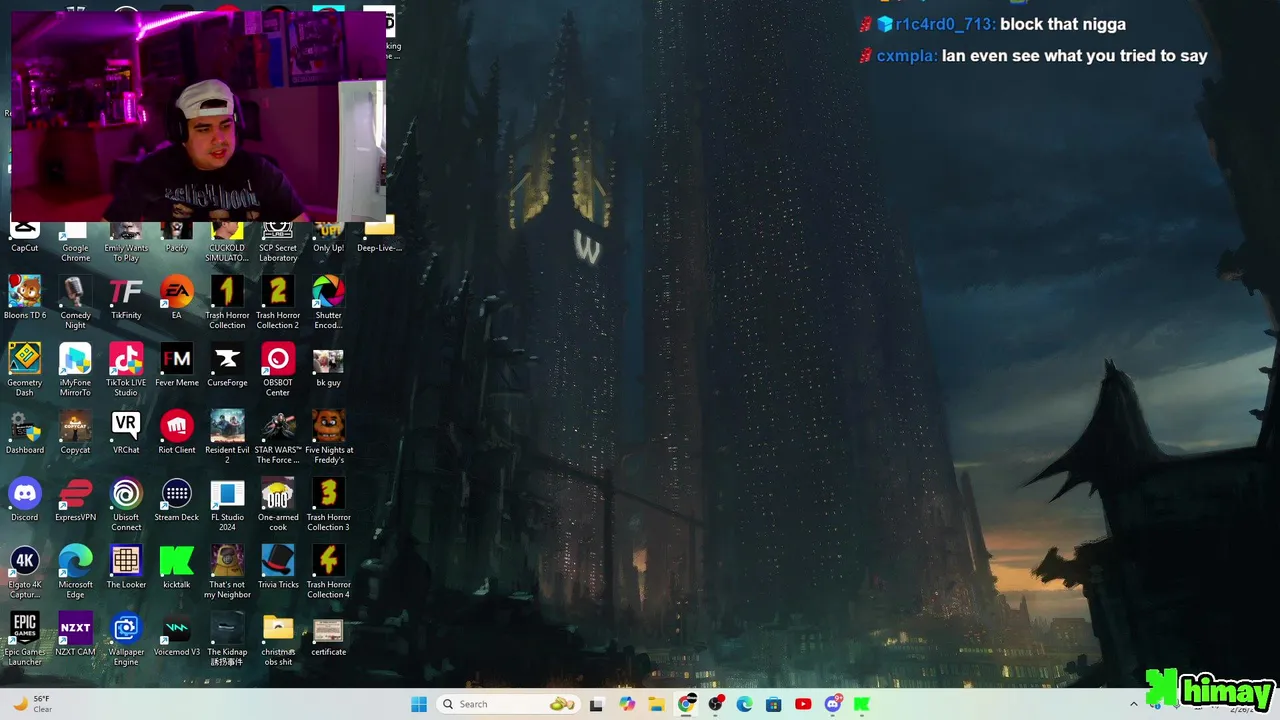Select Trash Horror Collection 3 icon

point(328,504)
